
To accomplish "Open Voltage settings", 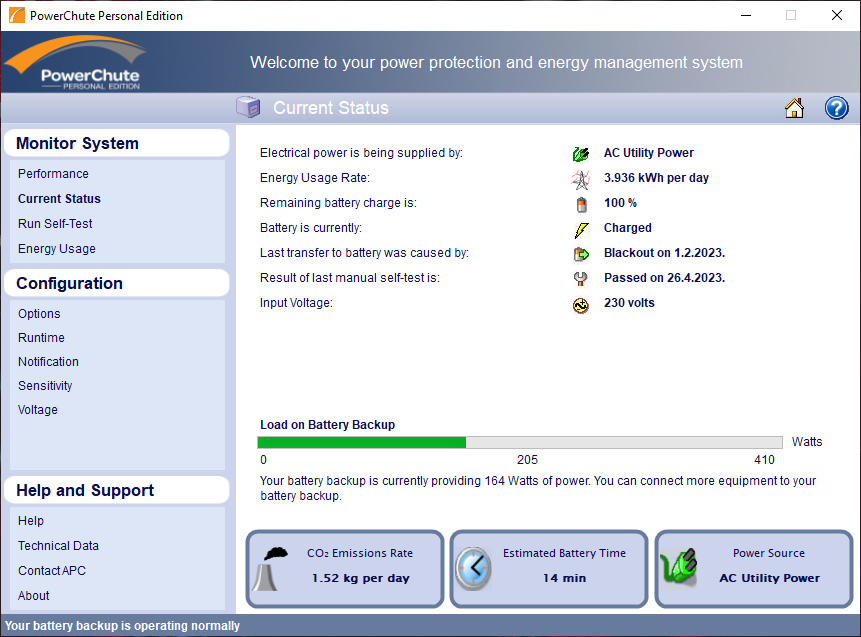I will point(37,410).
